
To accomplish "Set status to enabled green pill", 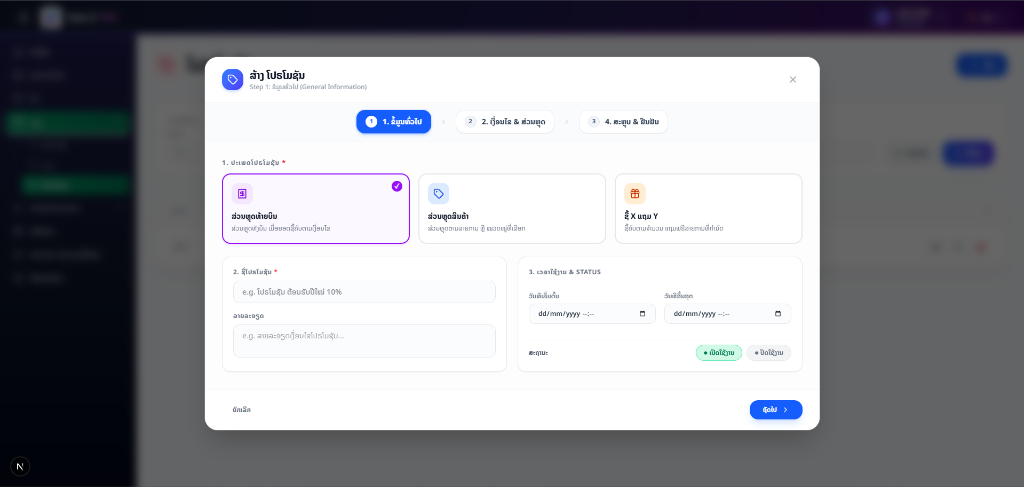I will point(718,353).
